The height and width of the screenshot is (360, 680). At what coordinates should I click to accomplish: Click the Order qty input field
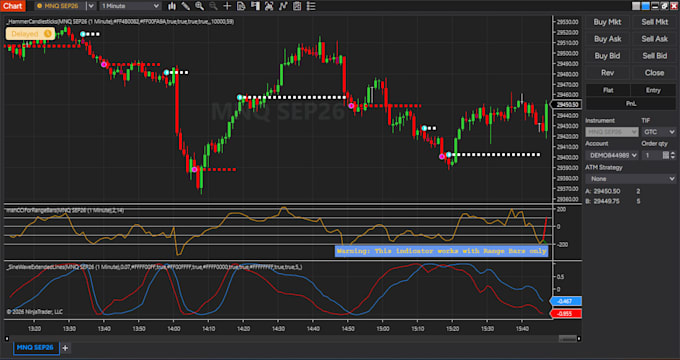point(652,155)
